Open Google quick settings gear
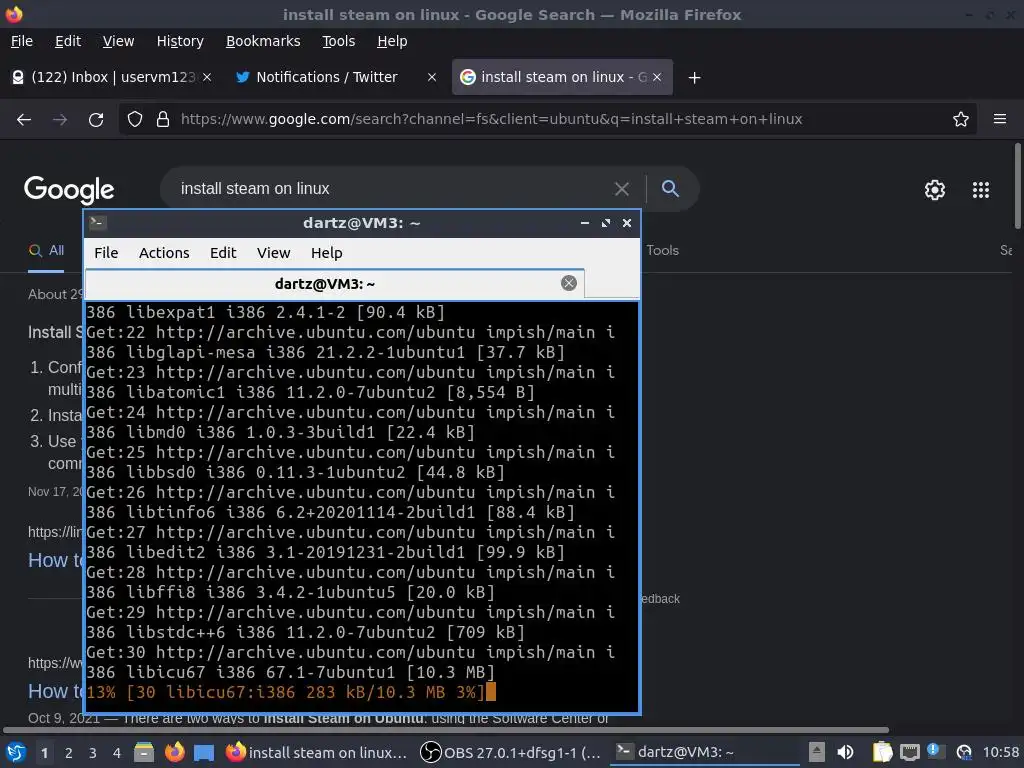The height and width of the screenshot is (768, 1024). click(x=935, y=190)
